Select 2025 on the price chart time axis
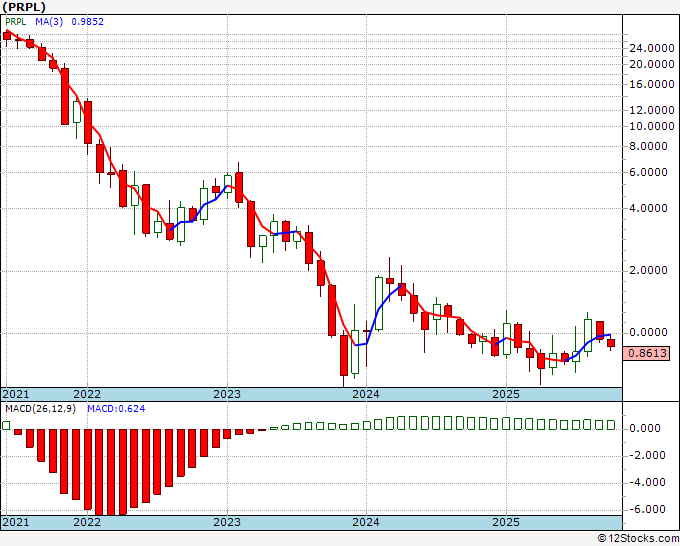The image size is (680, 546). click(506, 394)
